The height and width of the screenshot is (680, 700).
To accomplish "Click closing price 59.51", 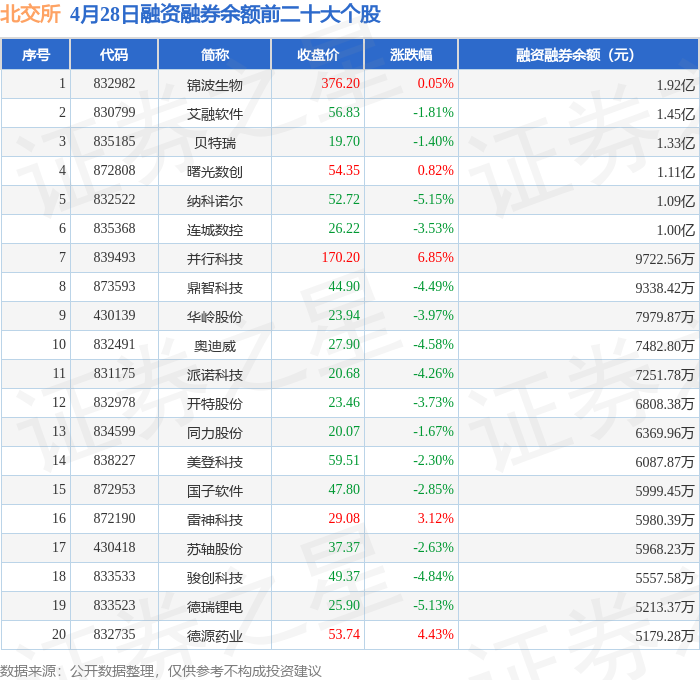I will pyautogui.click(x=344, y=461).
